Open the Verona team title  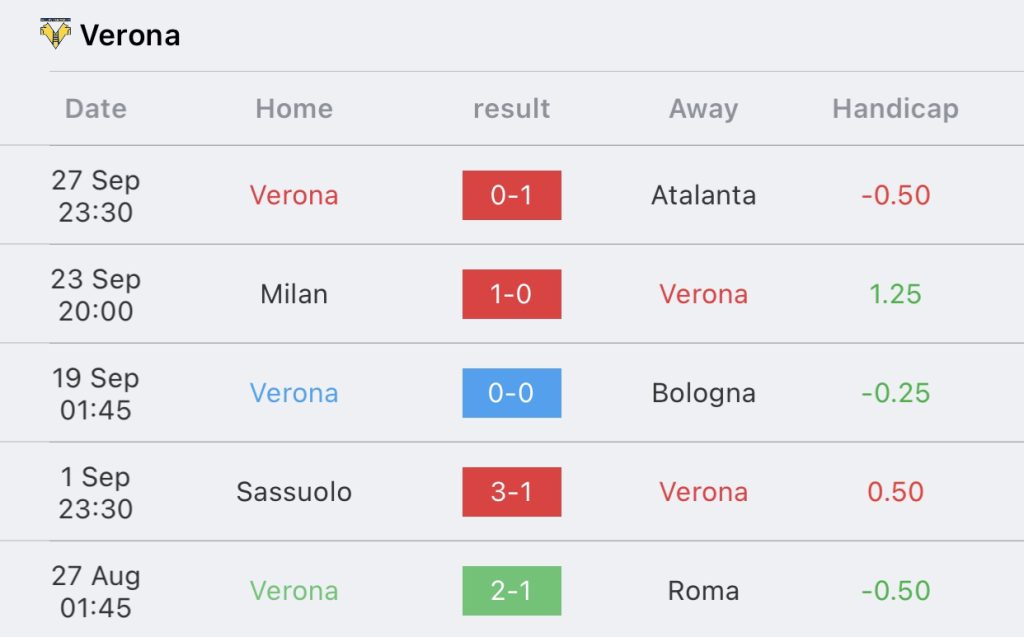tap(130, 35)
